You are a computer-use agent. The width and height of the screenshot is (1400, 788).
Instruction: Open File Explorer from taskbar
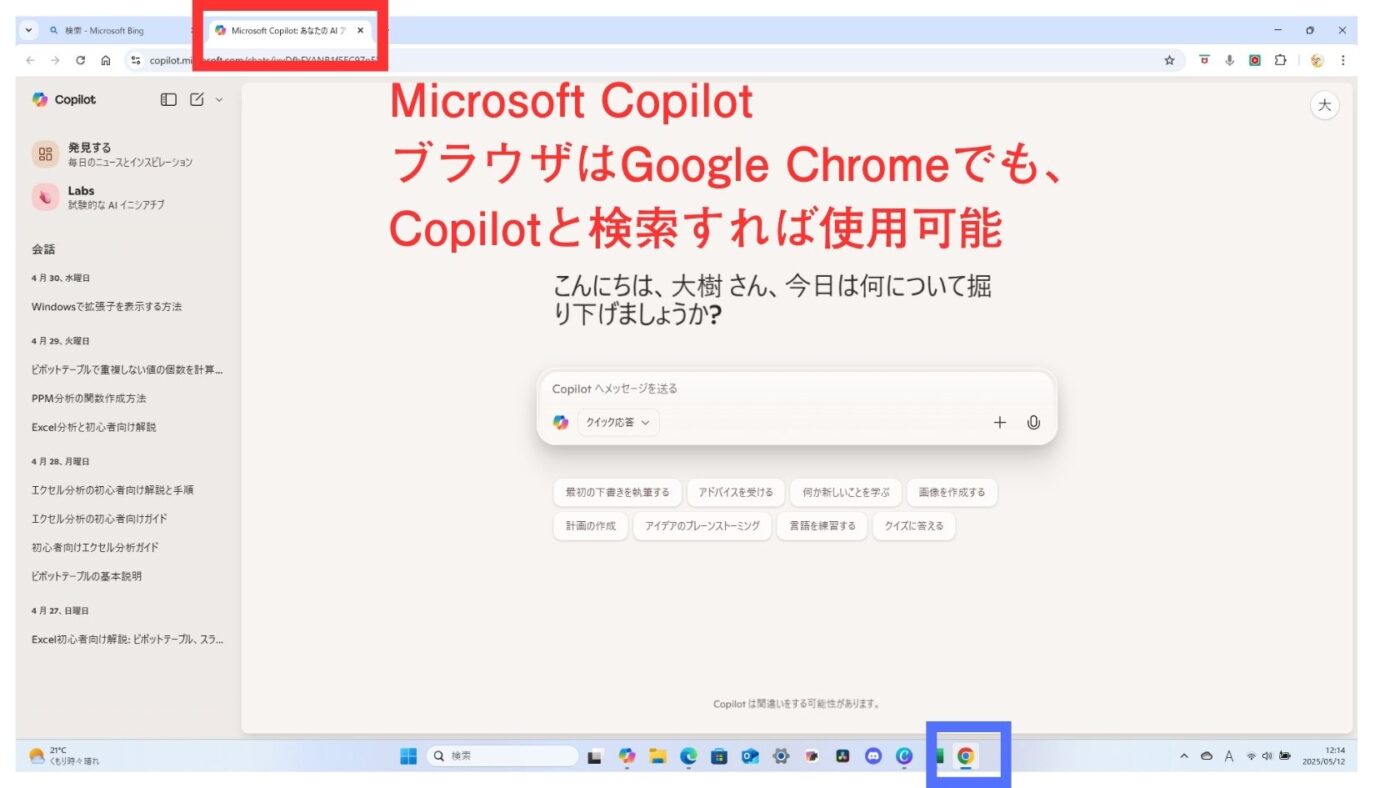[657, 757]
